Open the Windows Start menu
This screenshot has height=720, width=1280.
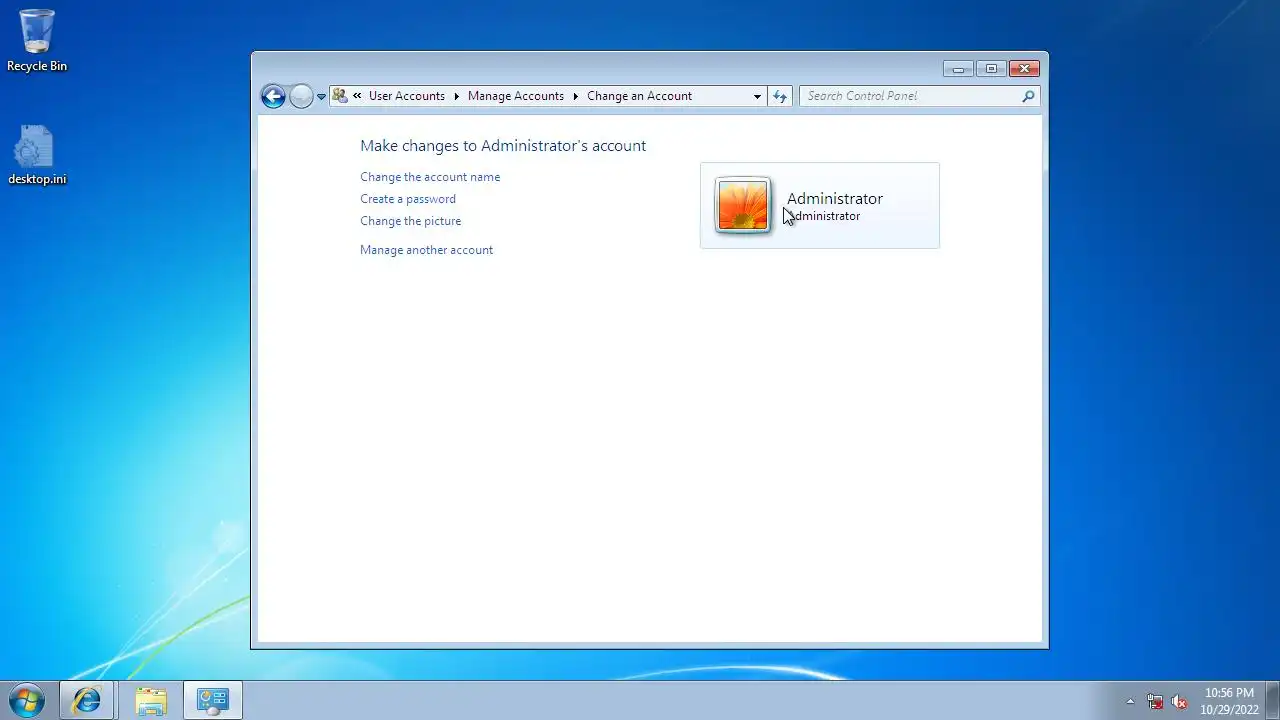[27, 700]
